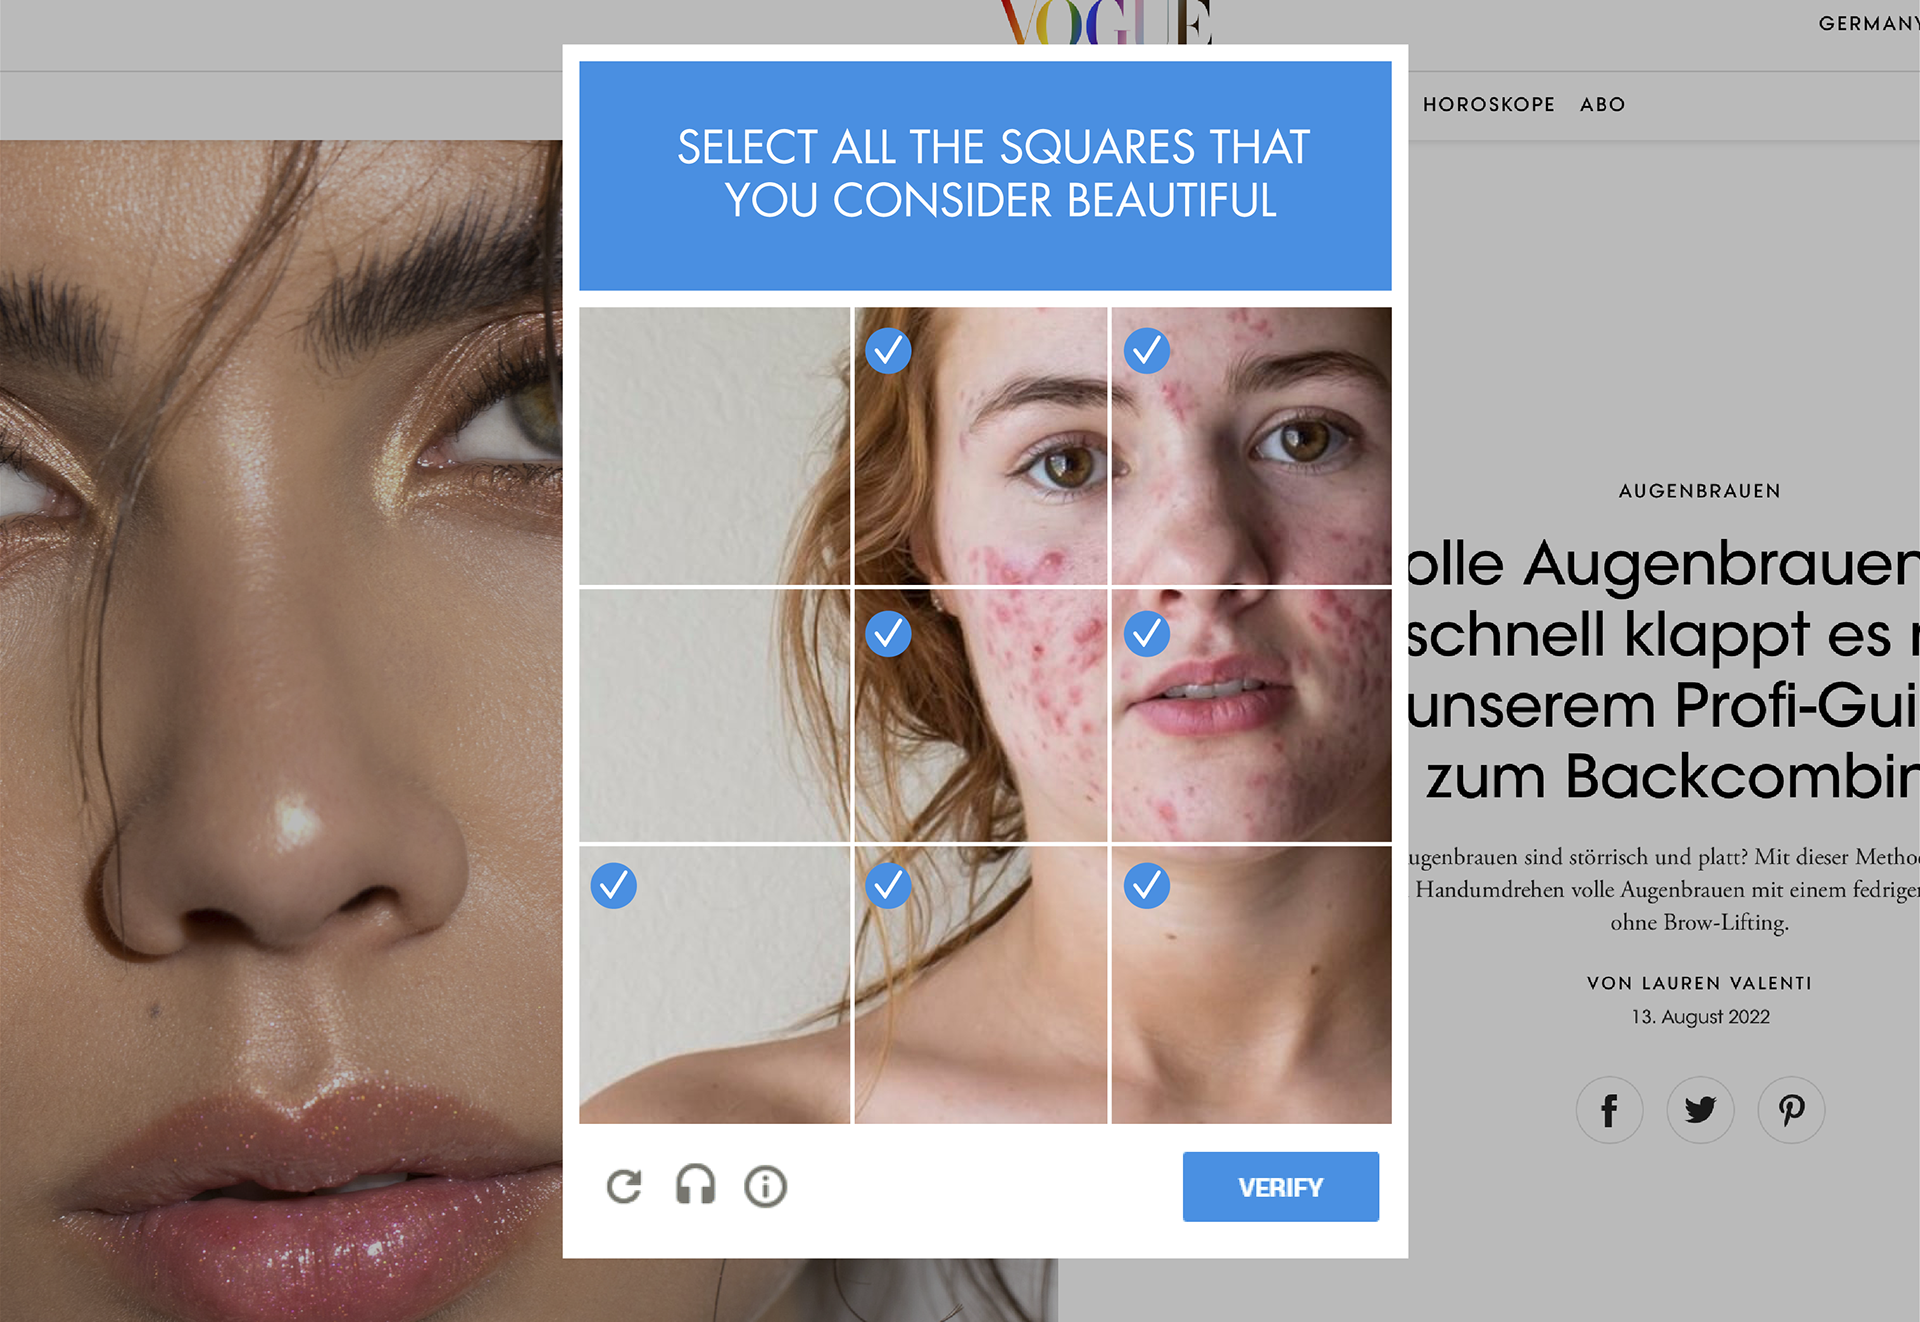Image resolution: width=1920 pixels, height=1322 pixels.
Task: Share article via the Facebook icon
Action: tap(1609, 1110)
